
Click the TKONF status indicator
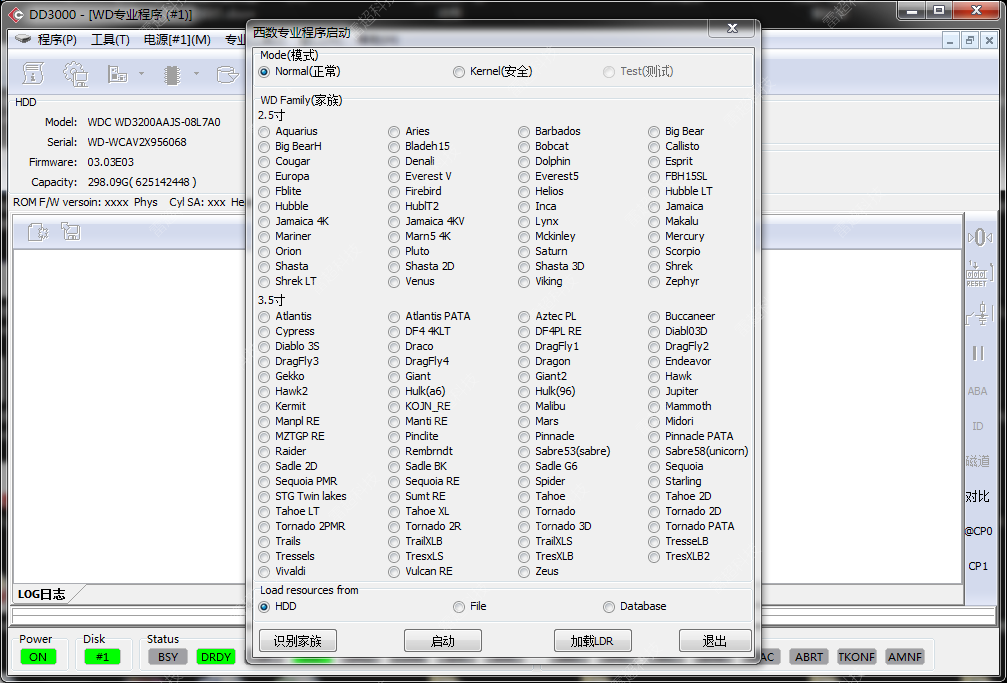[856, 657]
